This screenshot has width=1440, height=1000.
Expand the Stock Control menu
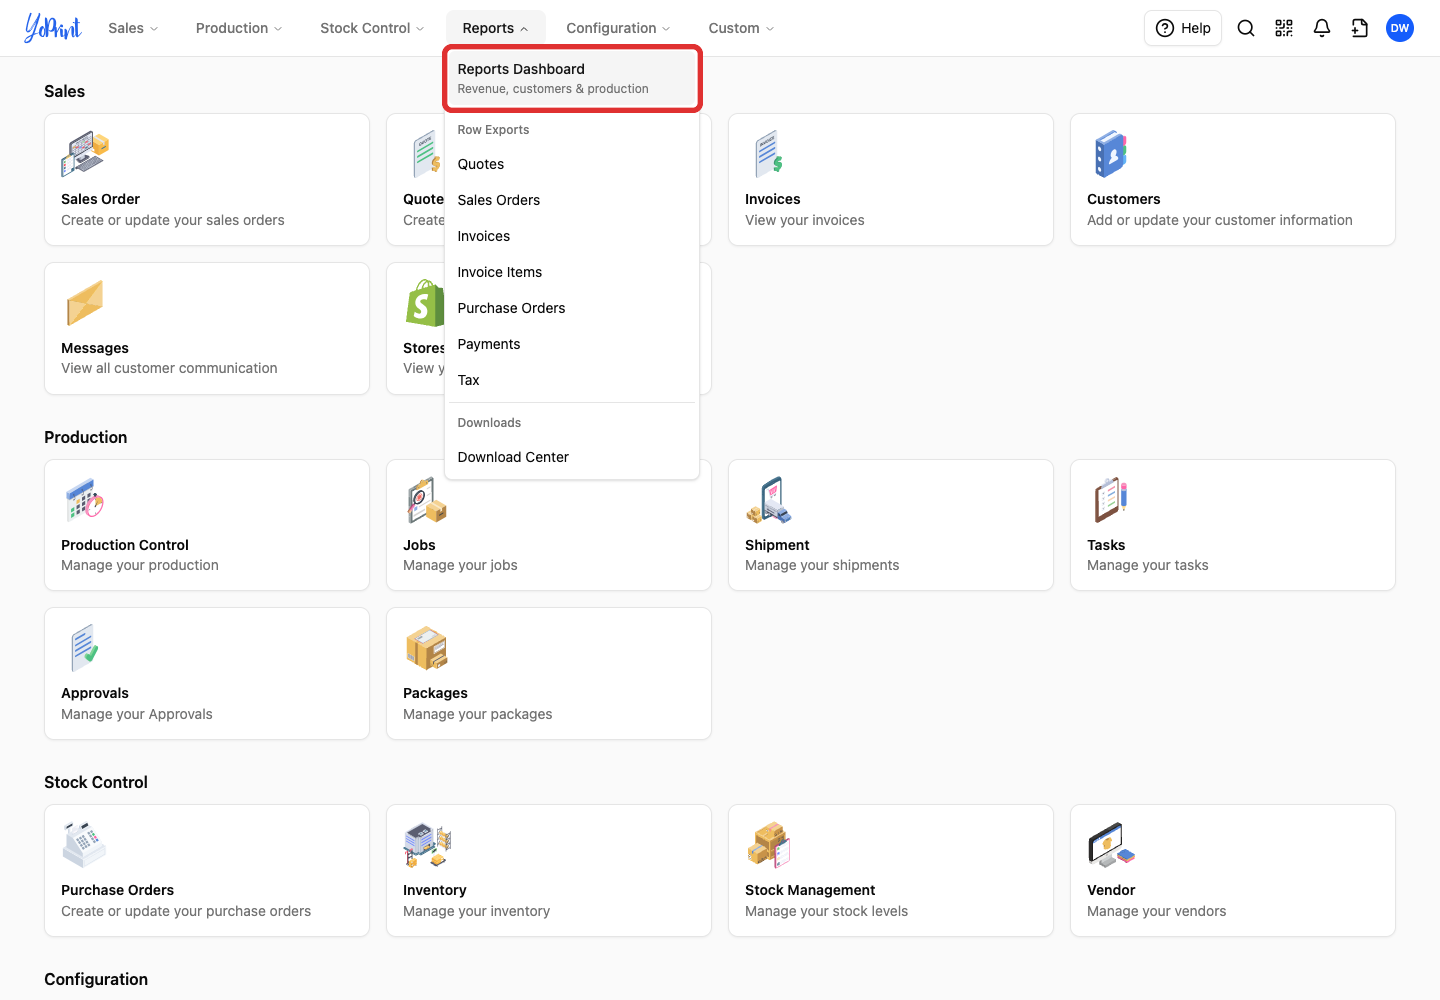pos(372,28)
